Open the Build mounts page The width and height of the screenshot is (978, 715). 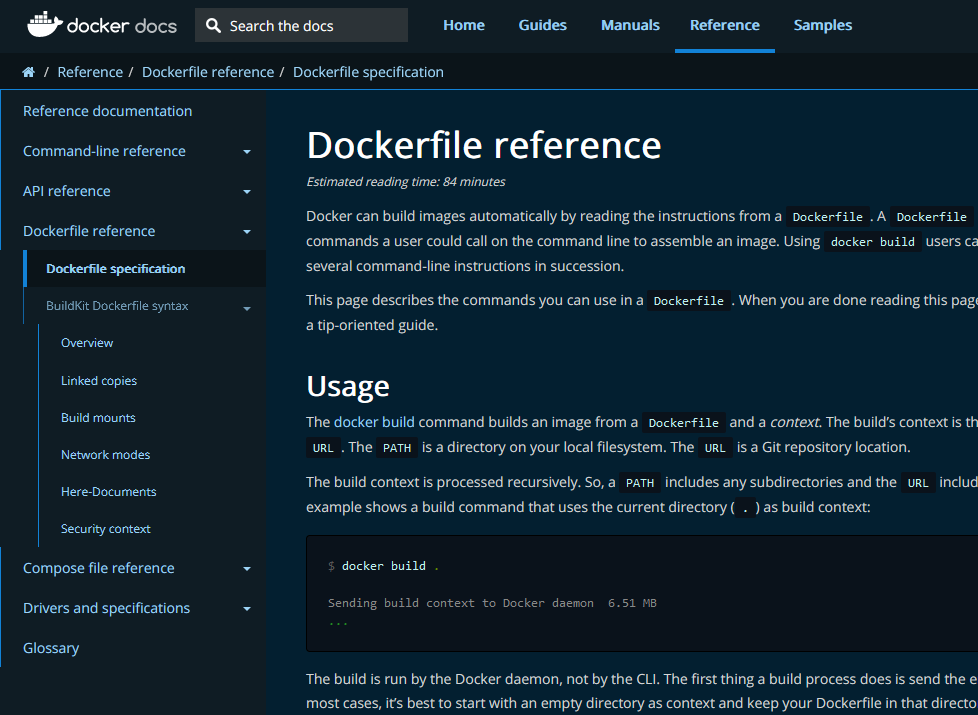98,418
